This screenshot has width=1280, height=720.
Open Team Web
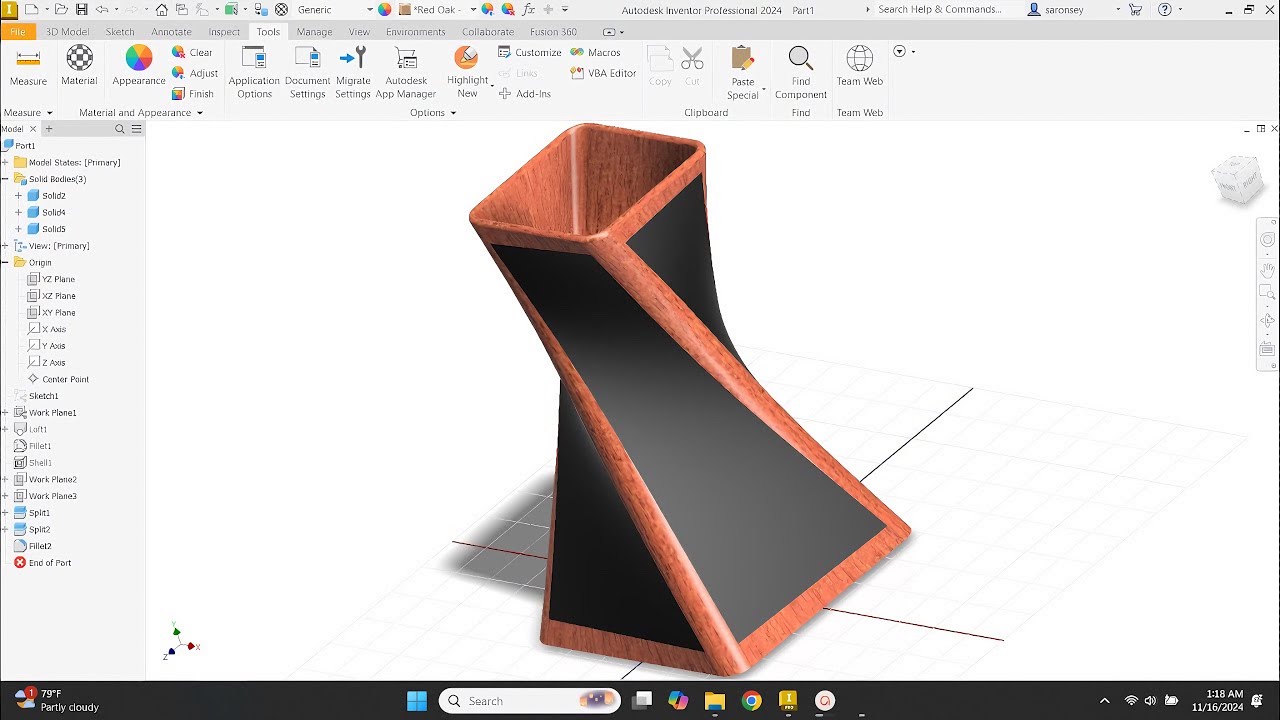click(x=860, y=67)
